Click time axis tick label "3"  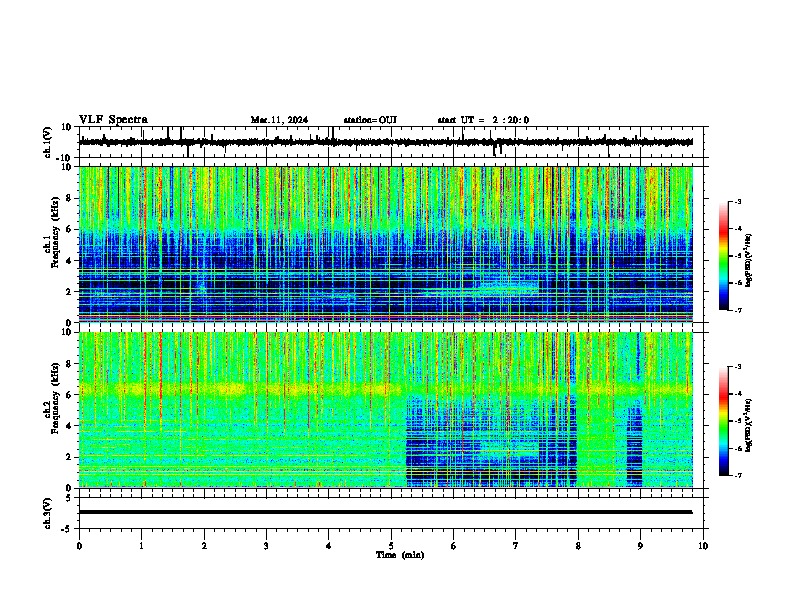coord(266,546)
